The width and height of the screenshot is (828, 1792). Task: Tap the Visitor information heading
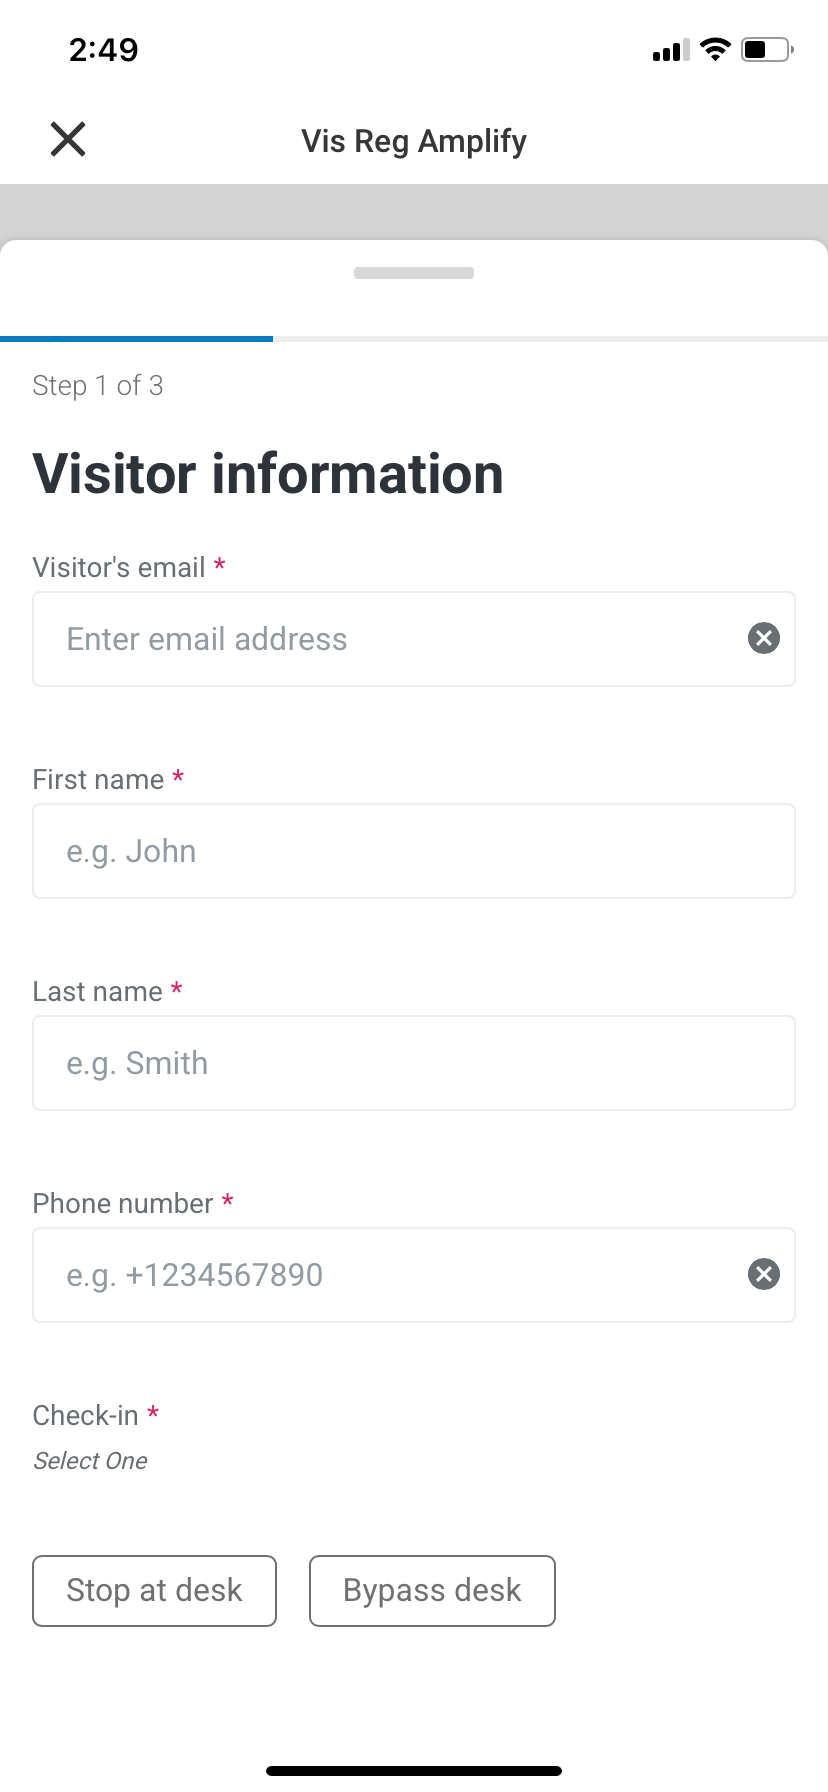pos(268,473)
